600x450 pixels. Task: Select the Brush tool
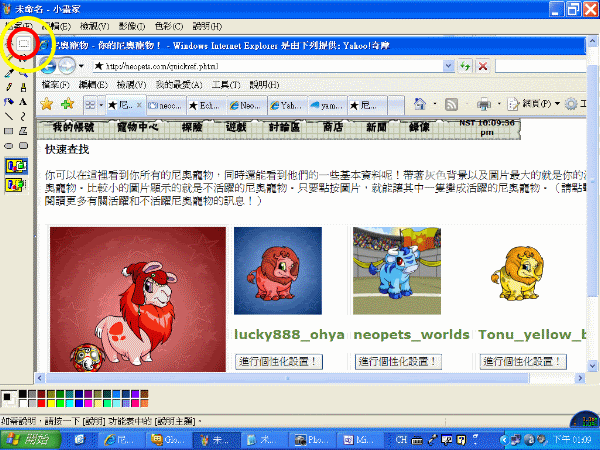[x=23, y=88]
